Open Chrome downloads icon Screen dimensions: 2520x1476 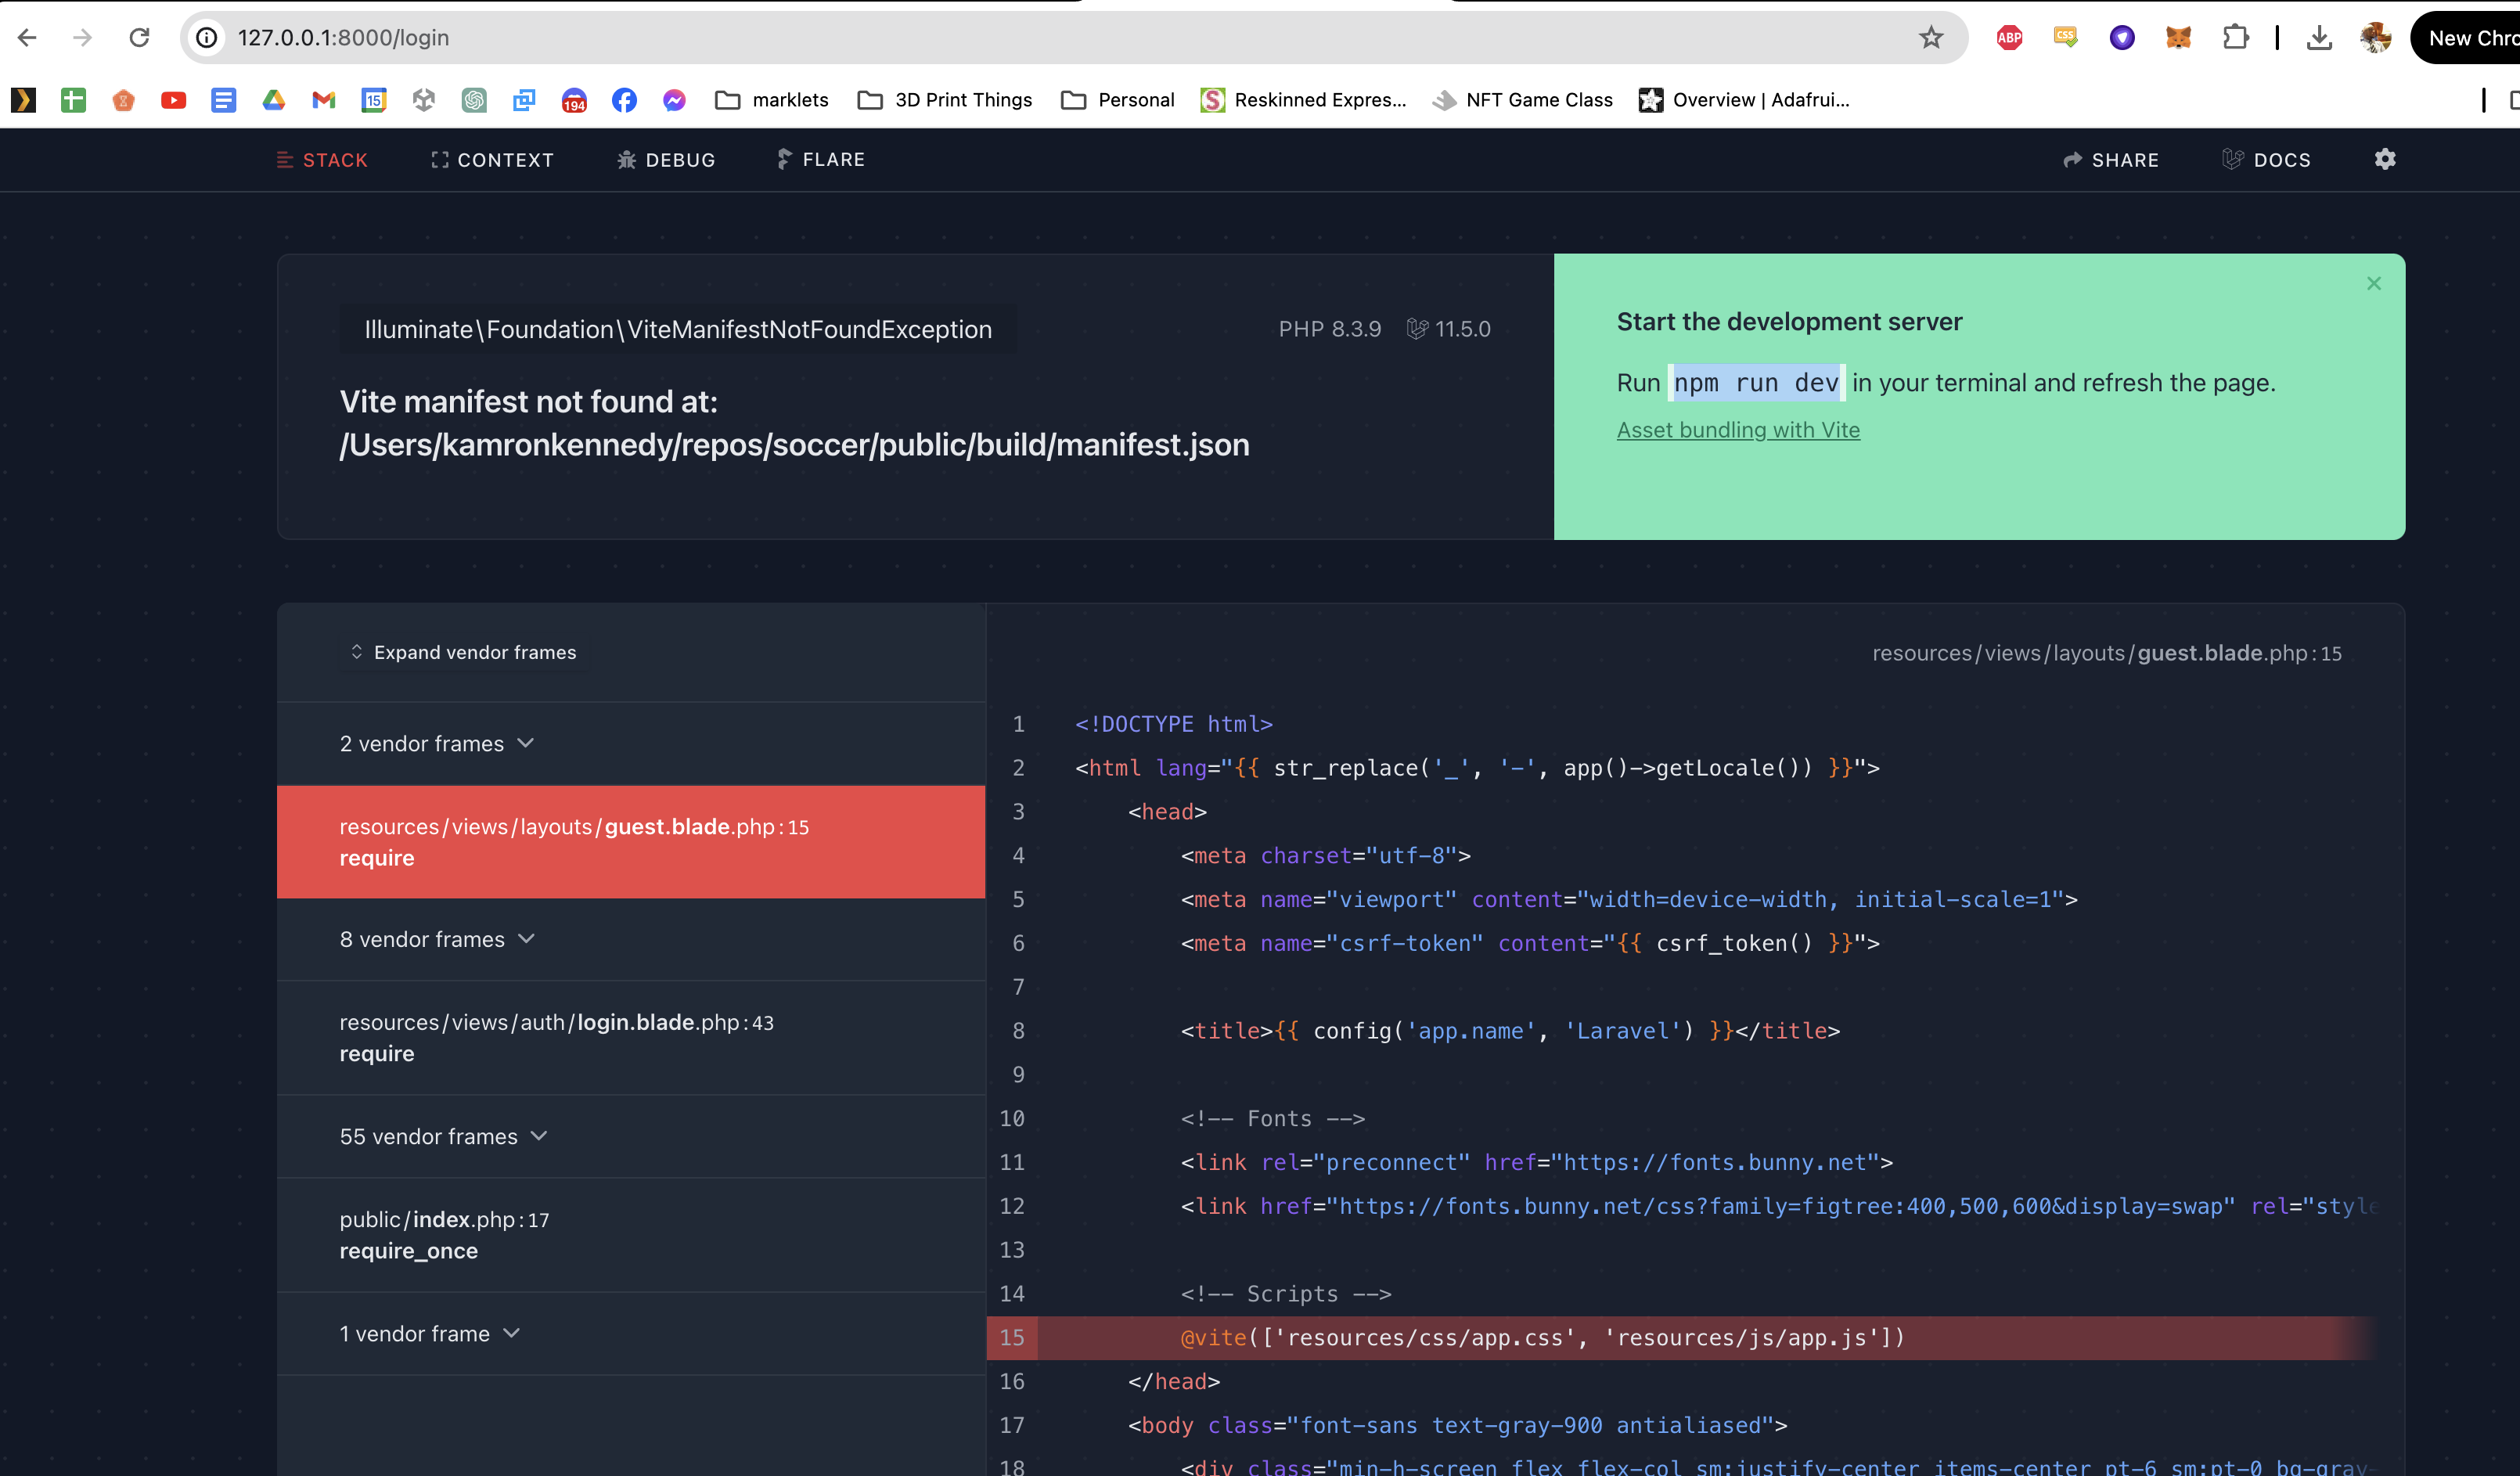click(x=2319, y=38)
